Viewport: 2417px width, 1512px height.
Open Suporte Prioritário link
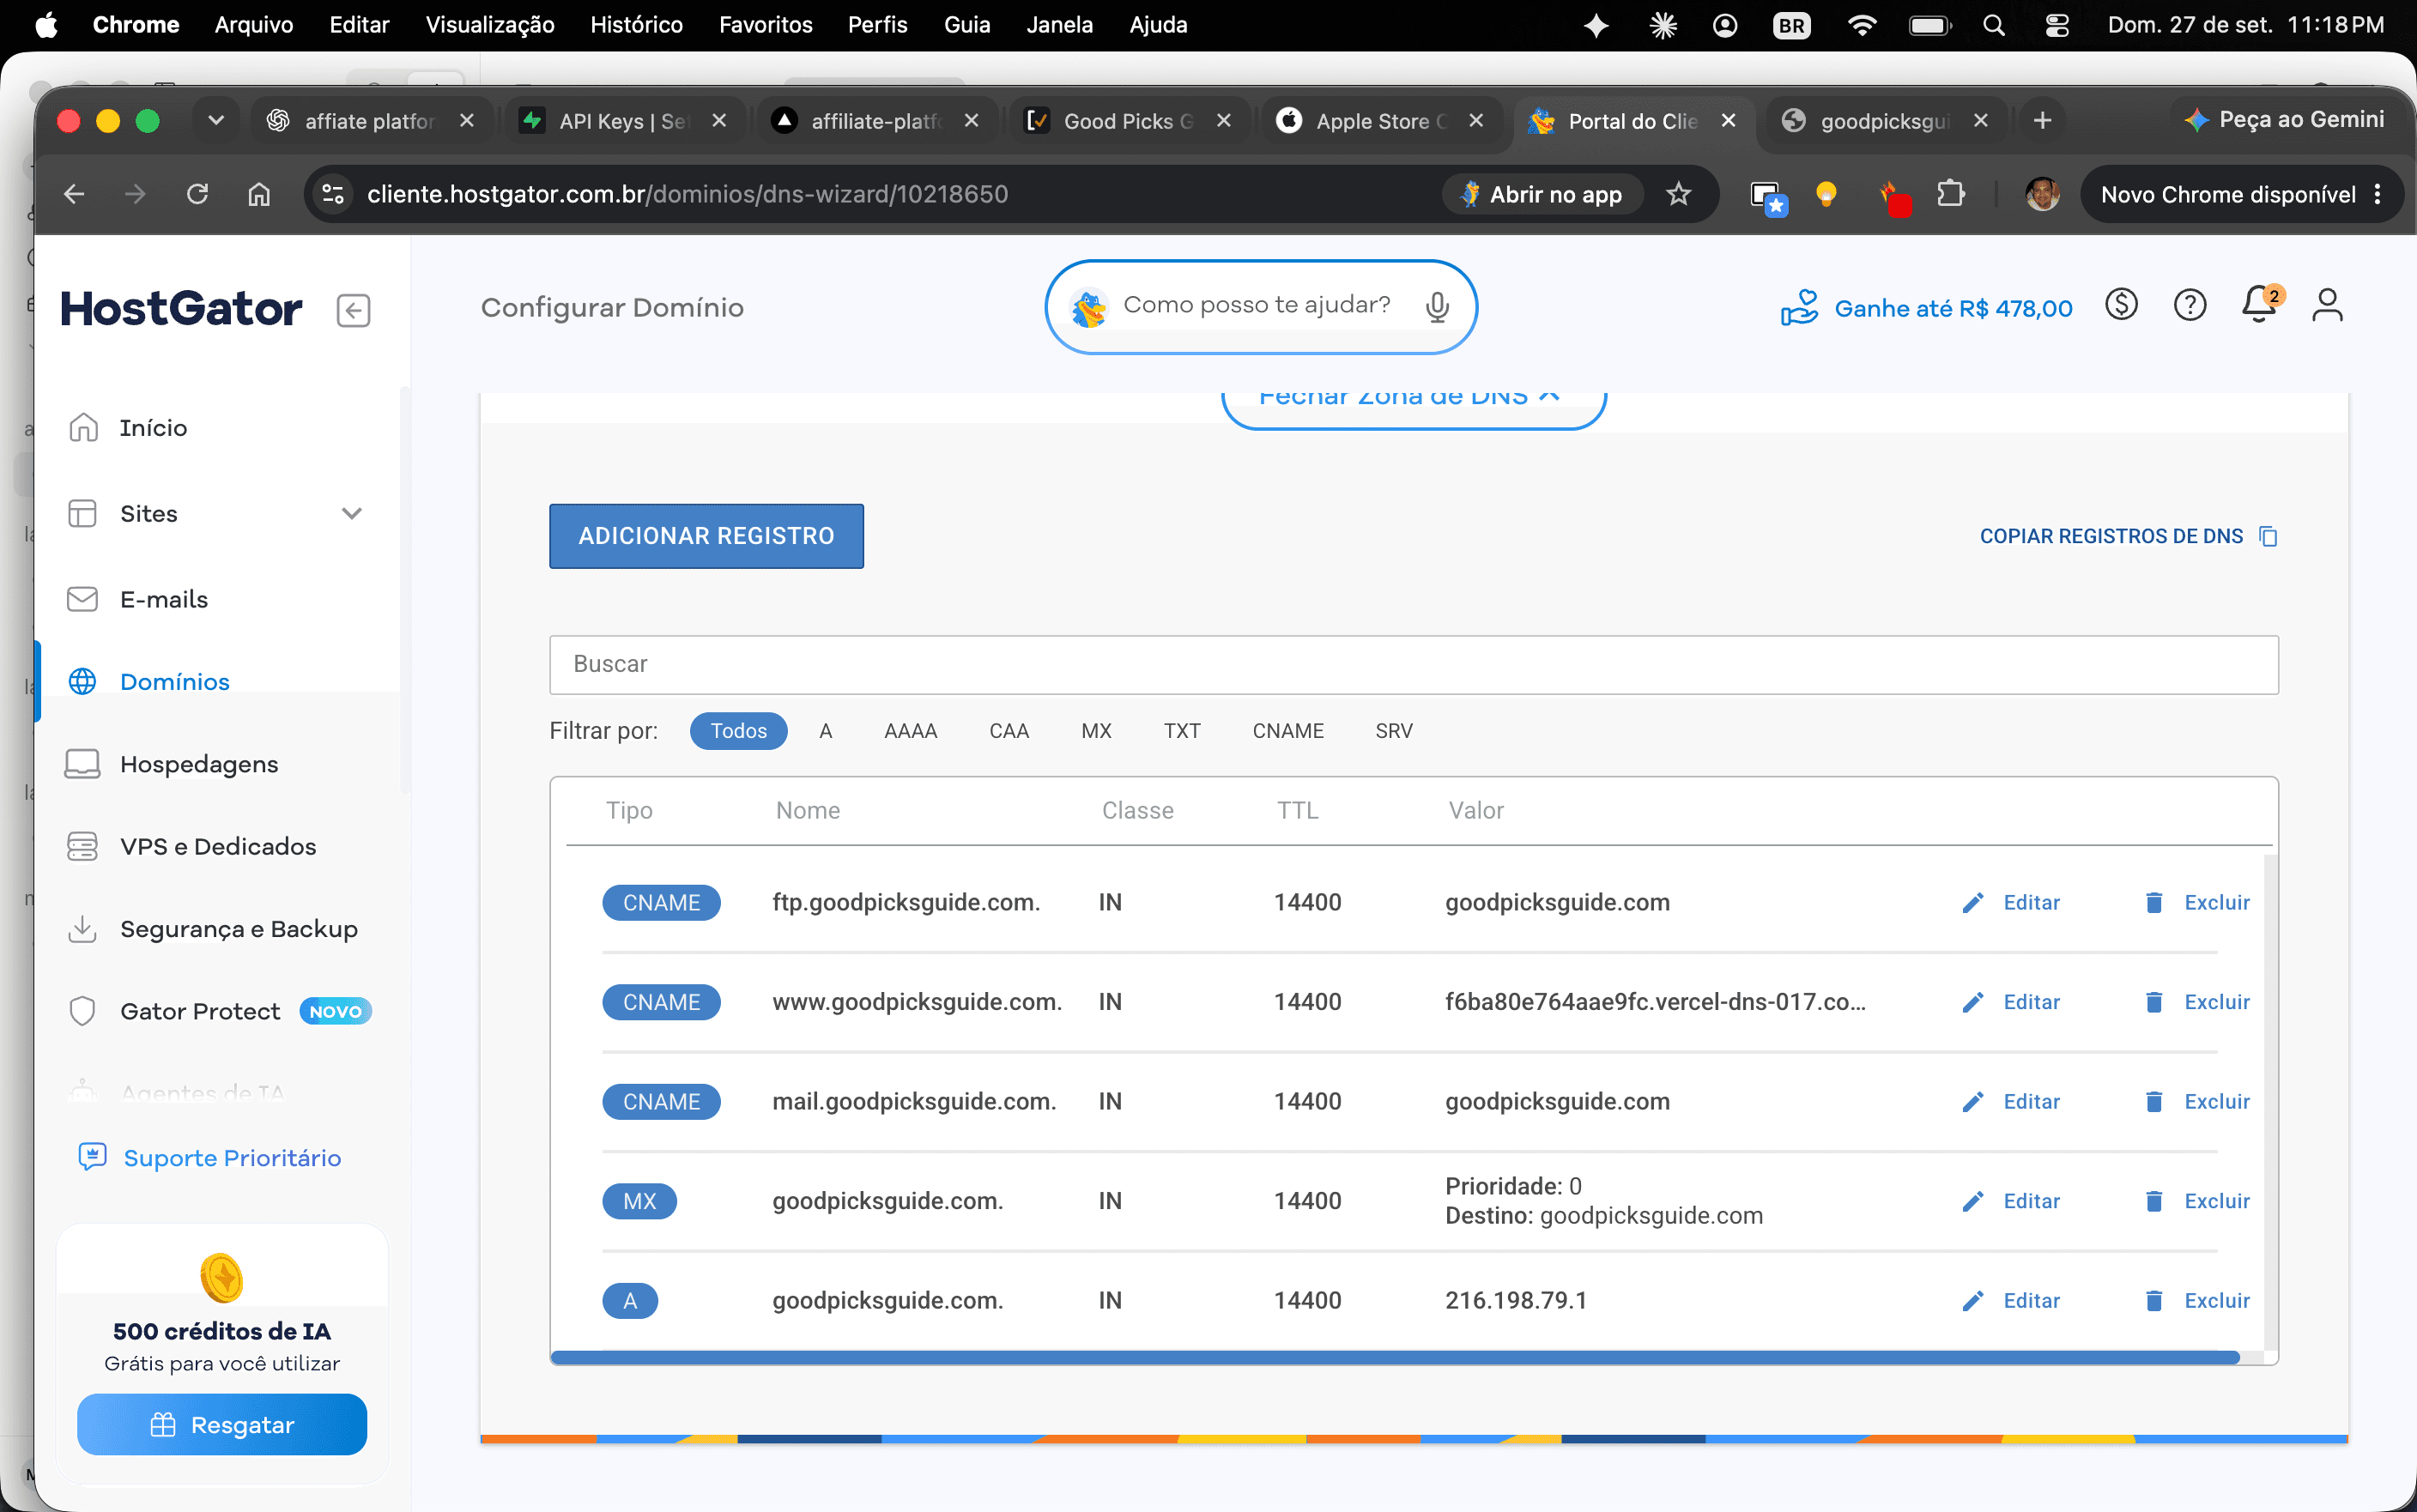click(x=231, y=1158)
